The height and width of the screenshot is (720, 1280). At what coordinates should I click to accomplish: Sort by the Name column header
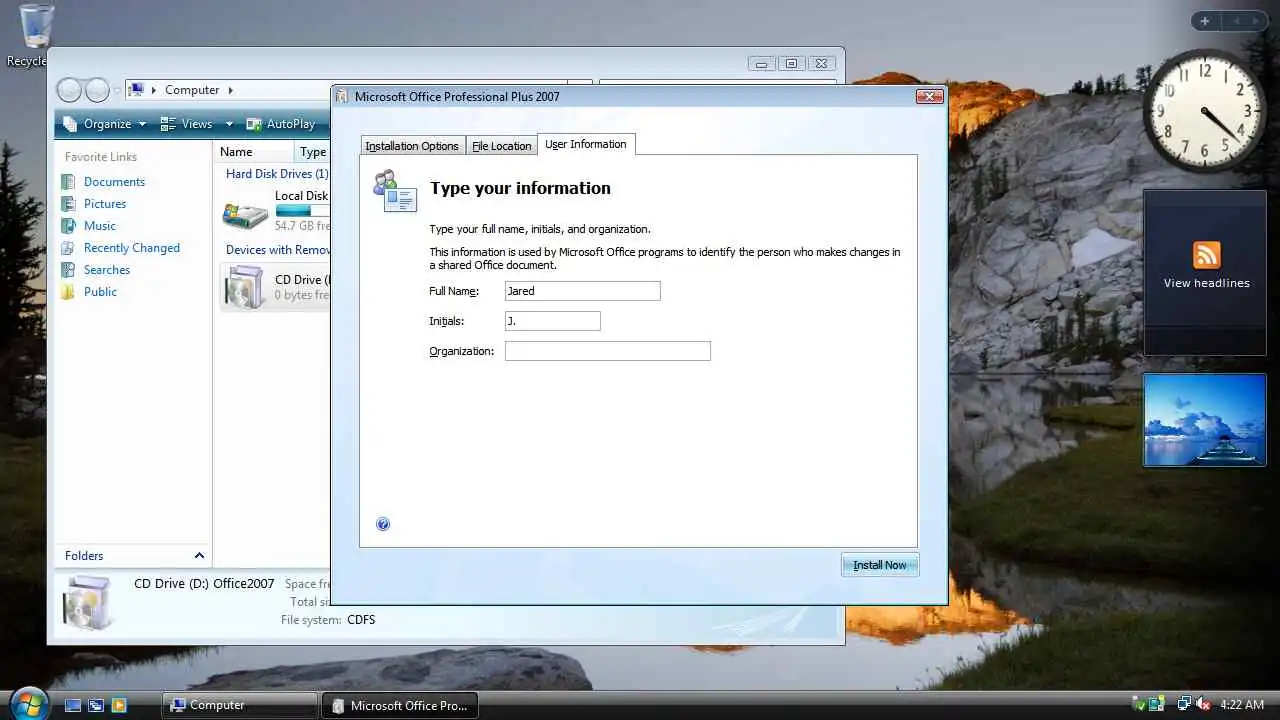click(253, 152)
